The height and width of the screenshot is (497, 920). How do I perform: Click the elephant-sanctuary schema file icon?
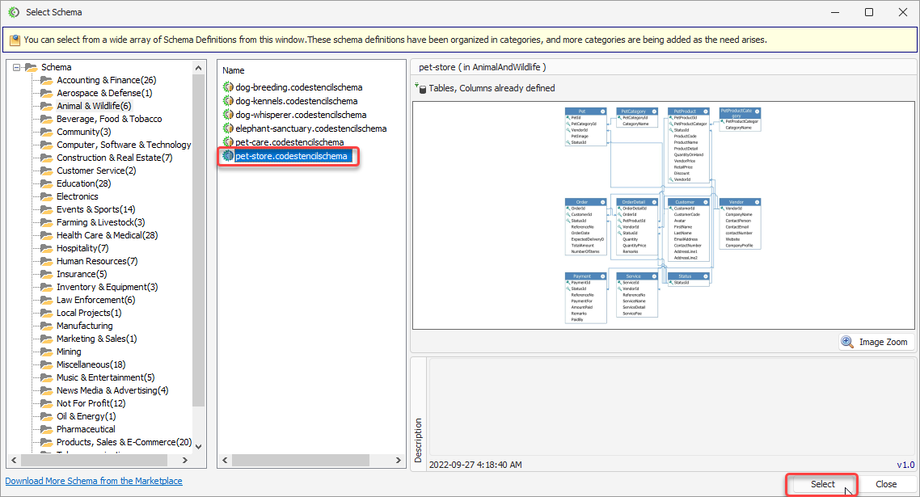(228, 129)
